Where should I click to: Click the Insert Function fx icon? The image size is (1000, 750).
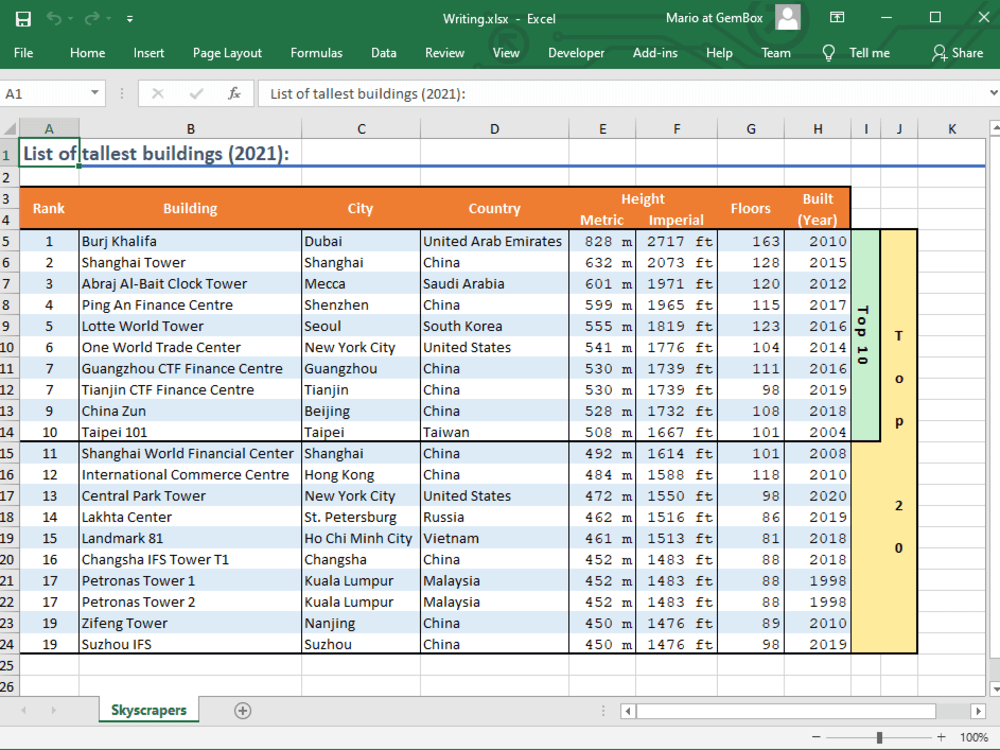234,94
